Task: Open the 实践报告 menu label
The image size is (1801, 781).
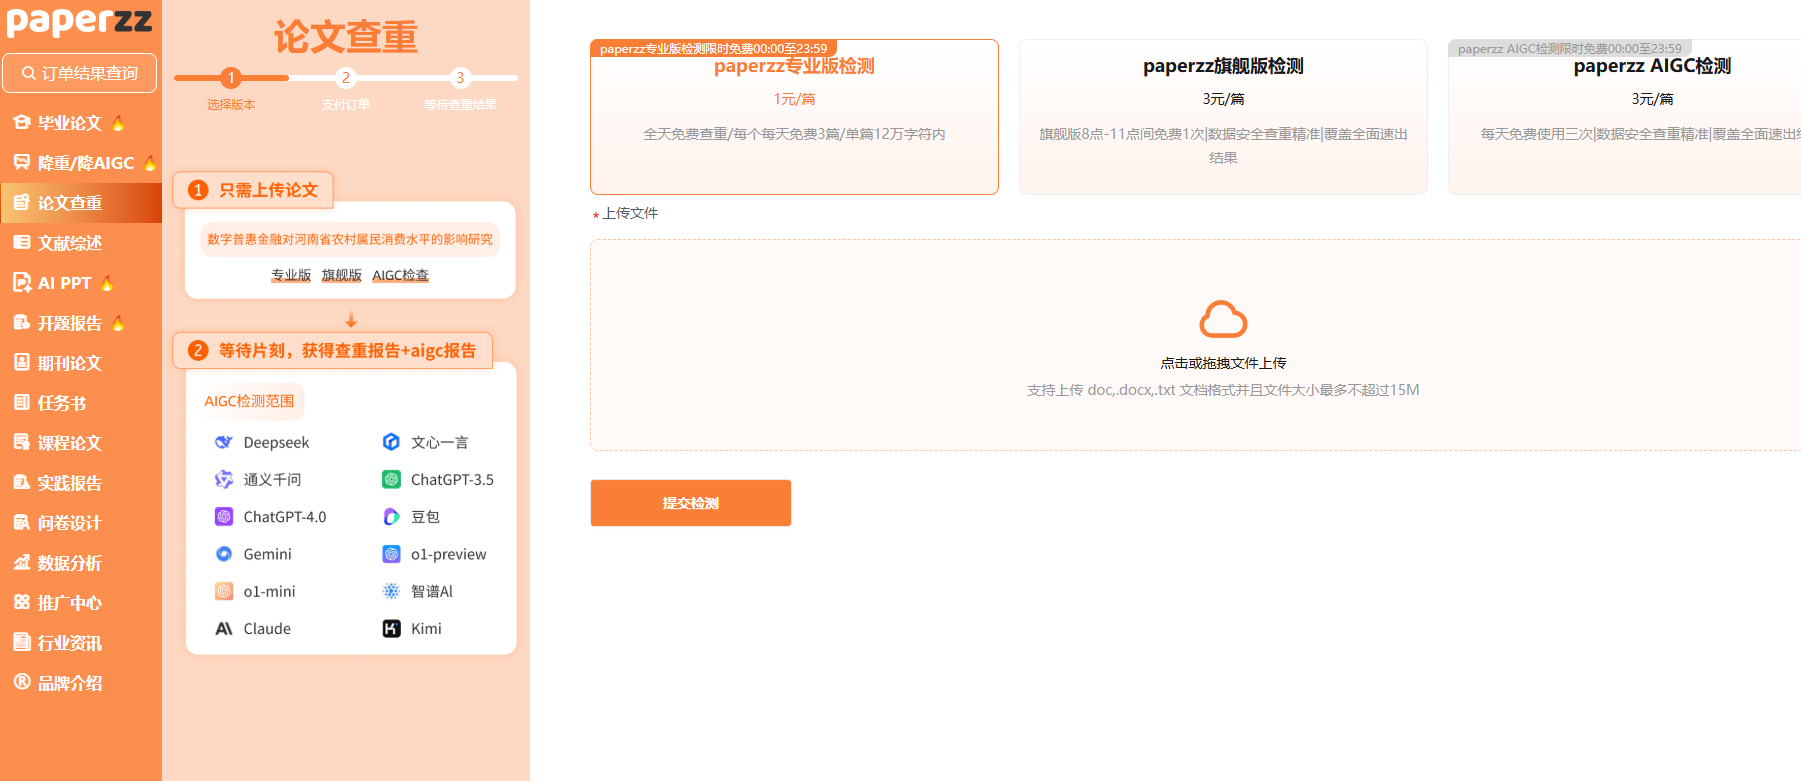Action: click(x=70, y=483)
